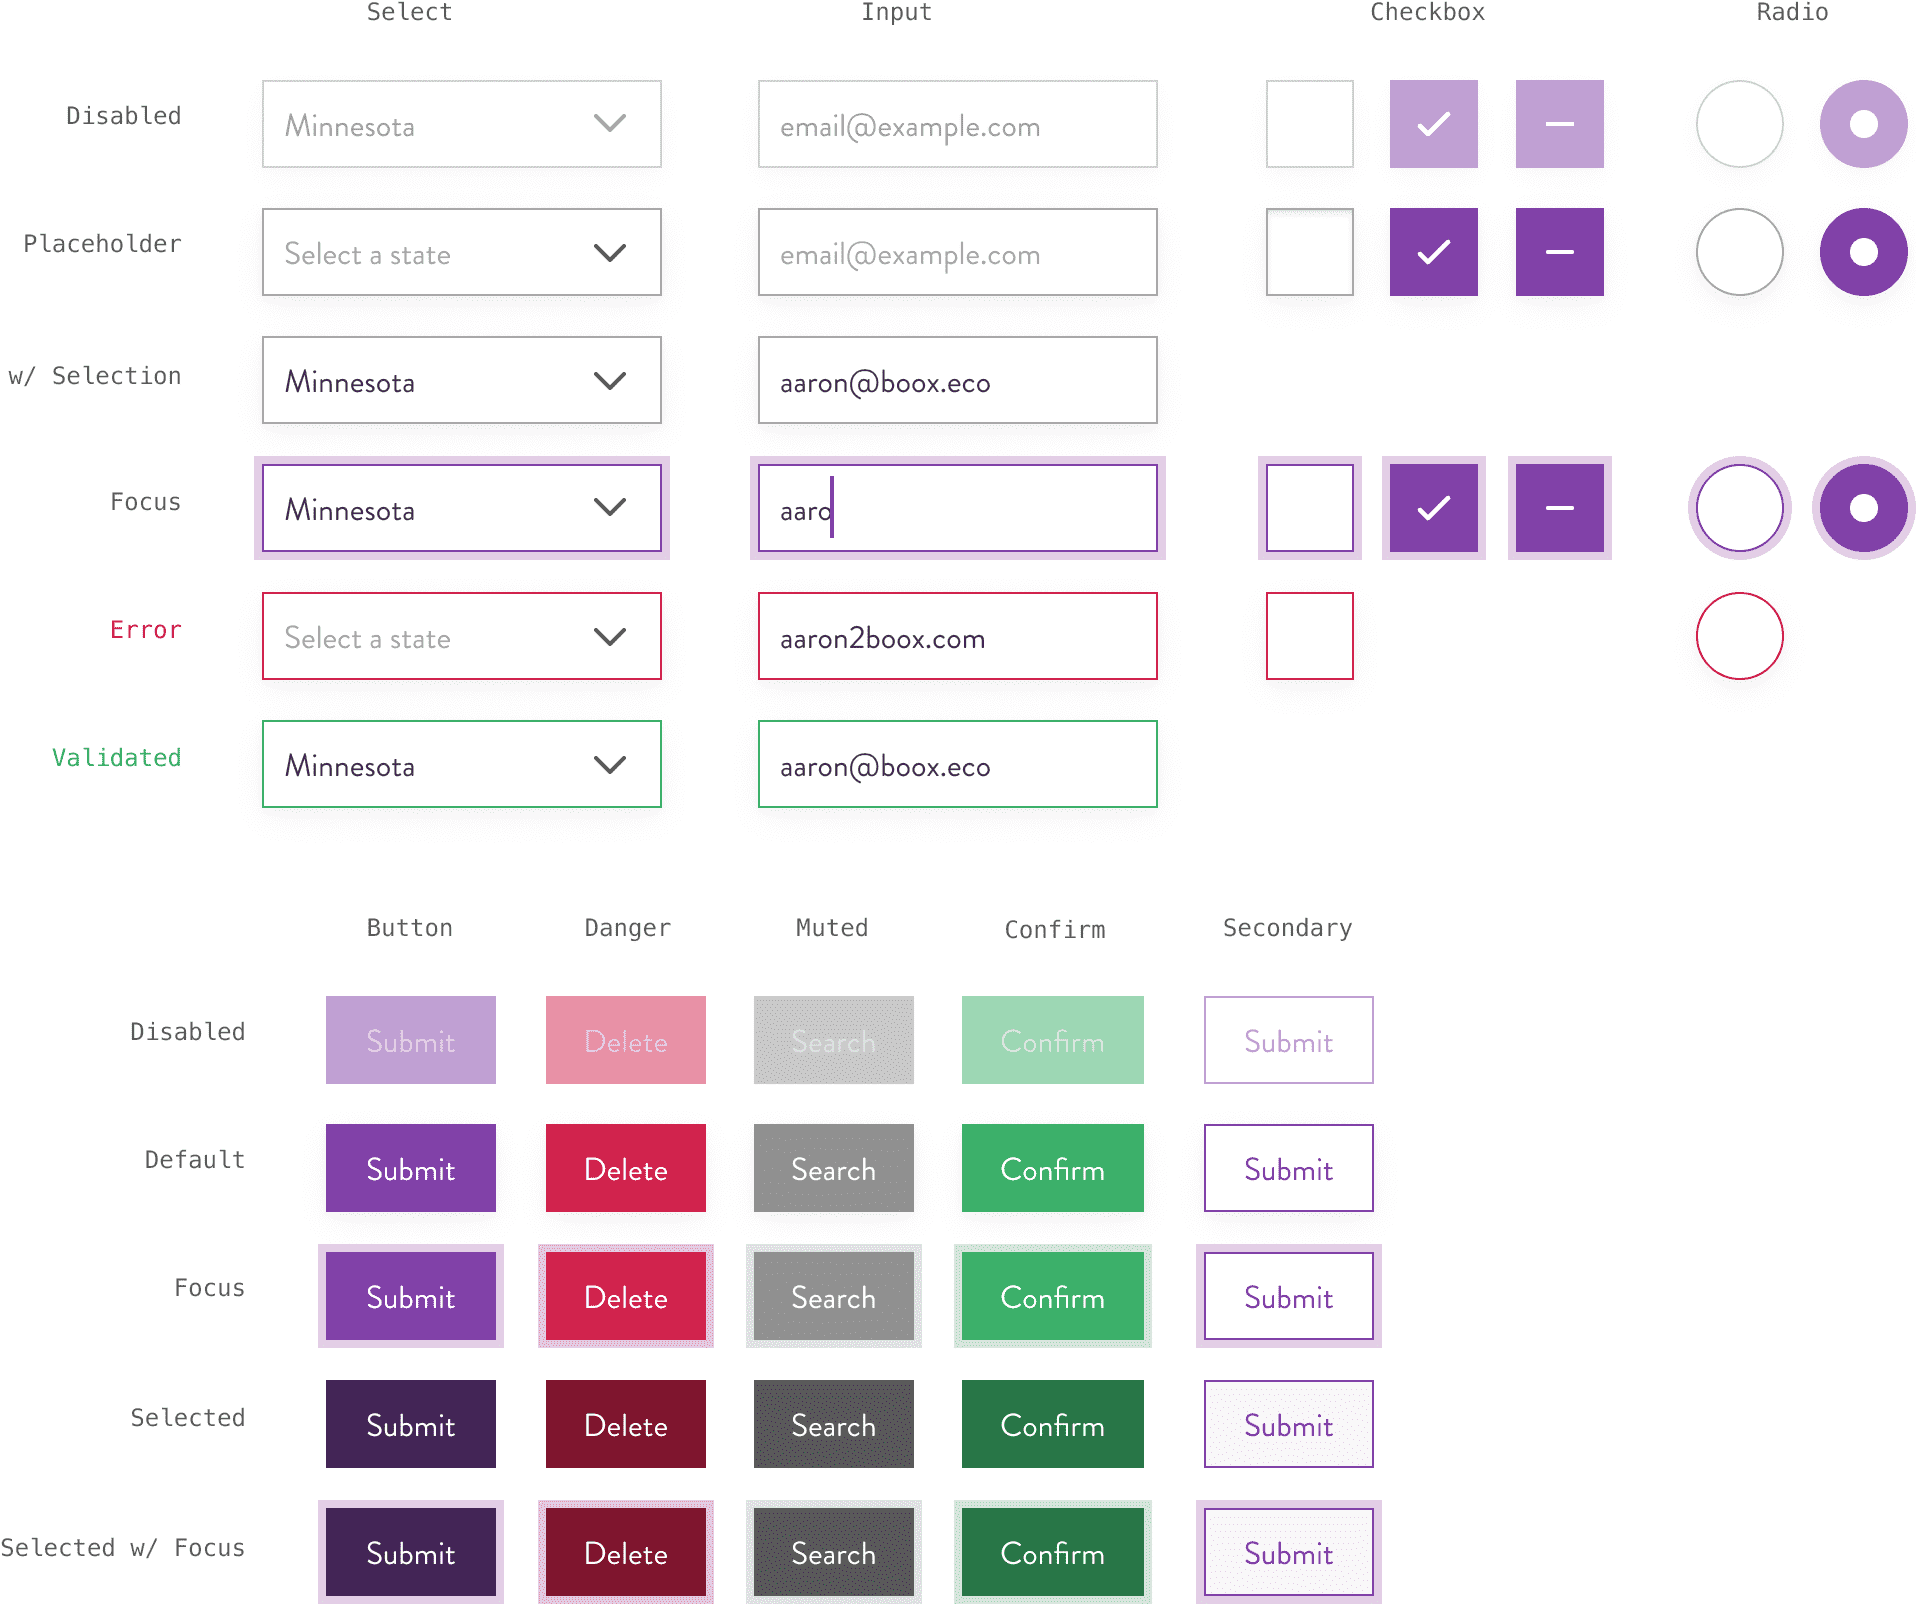Click the chevron in the red Error select

[x=609, y=636]
